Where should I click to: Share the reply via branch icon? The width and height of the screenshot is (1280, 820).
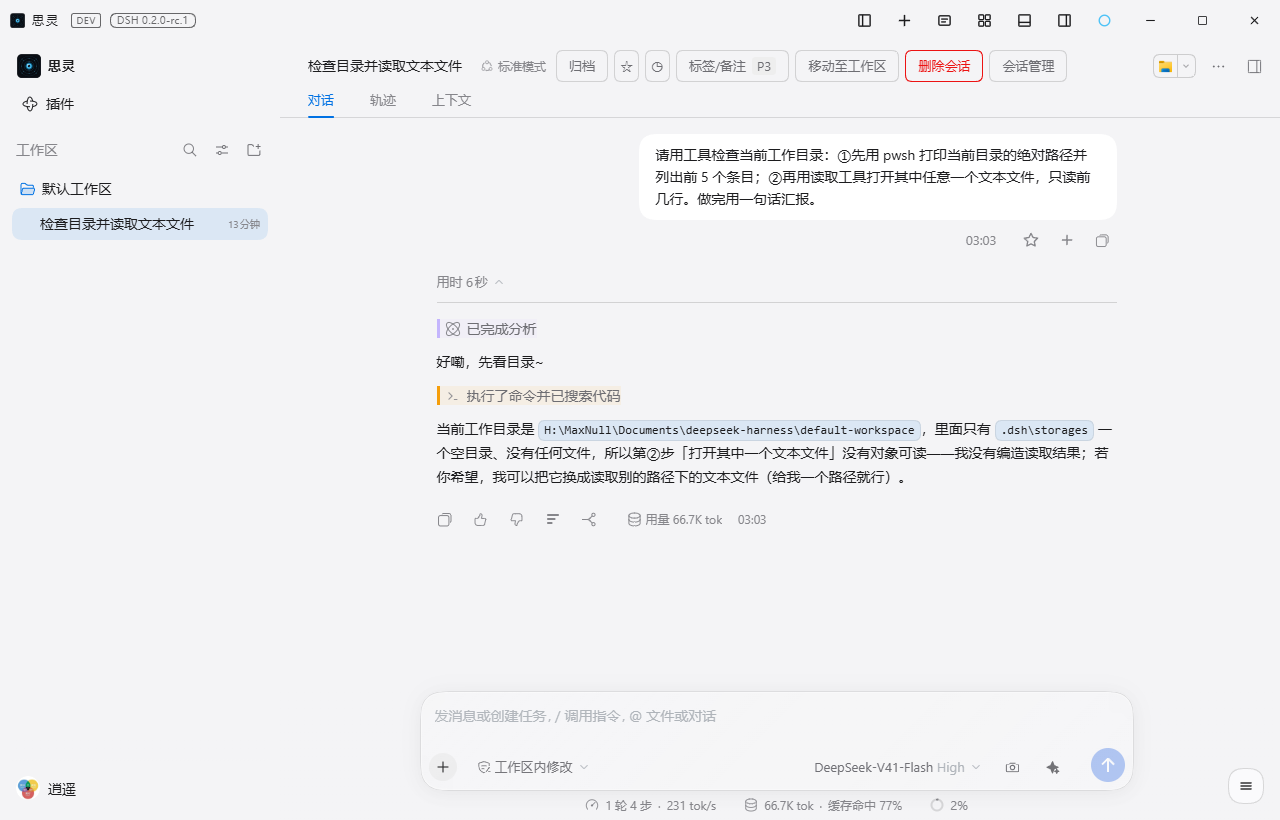tap(589, 520)
